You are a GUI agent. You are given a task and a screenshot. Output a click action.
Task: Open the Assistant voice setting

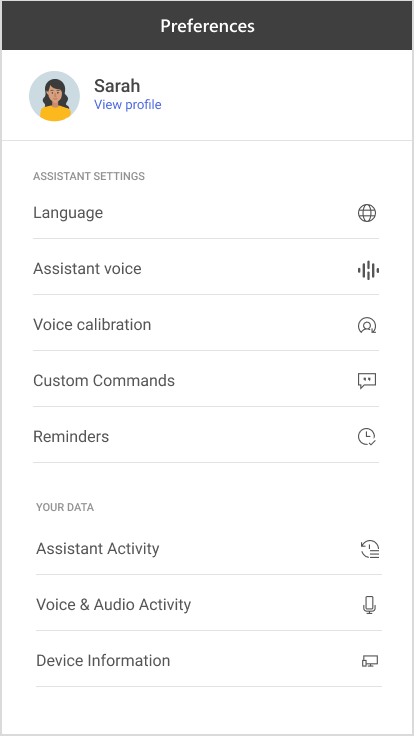point(206,268)
